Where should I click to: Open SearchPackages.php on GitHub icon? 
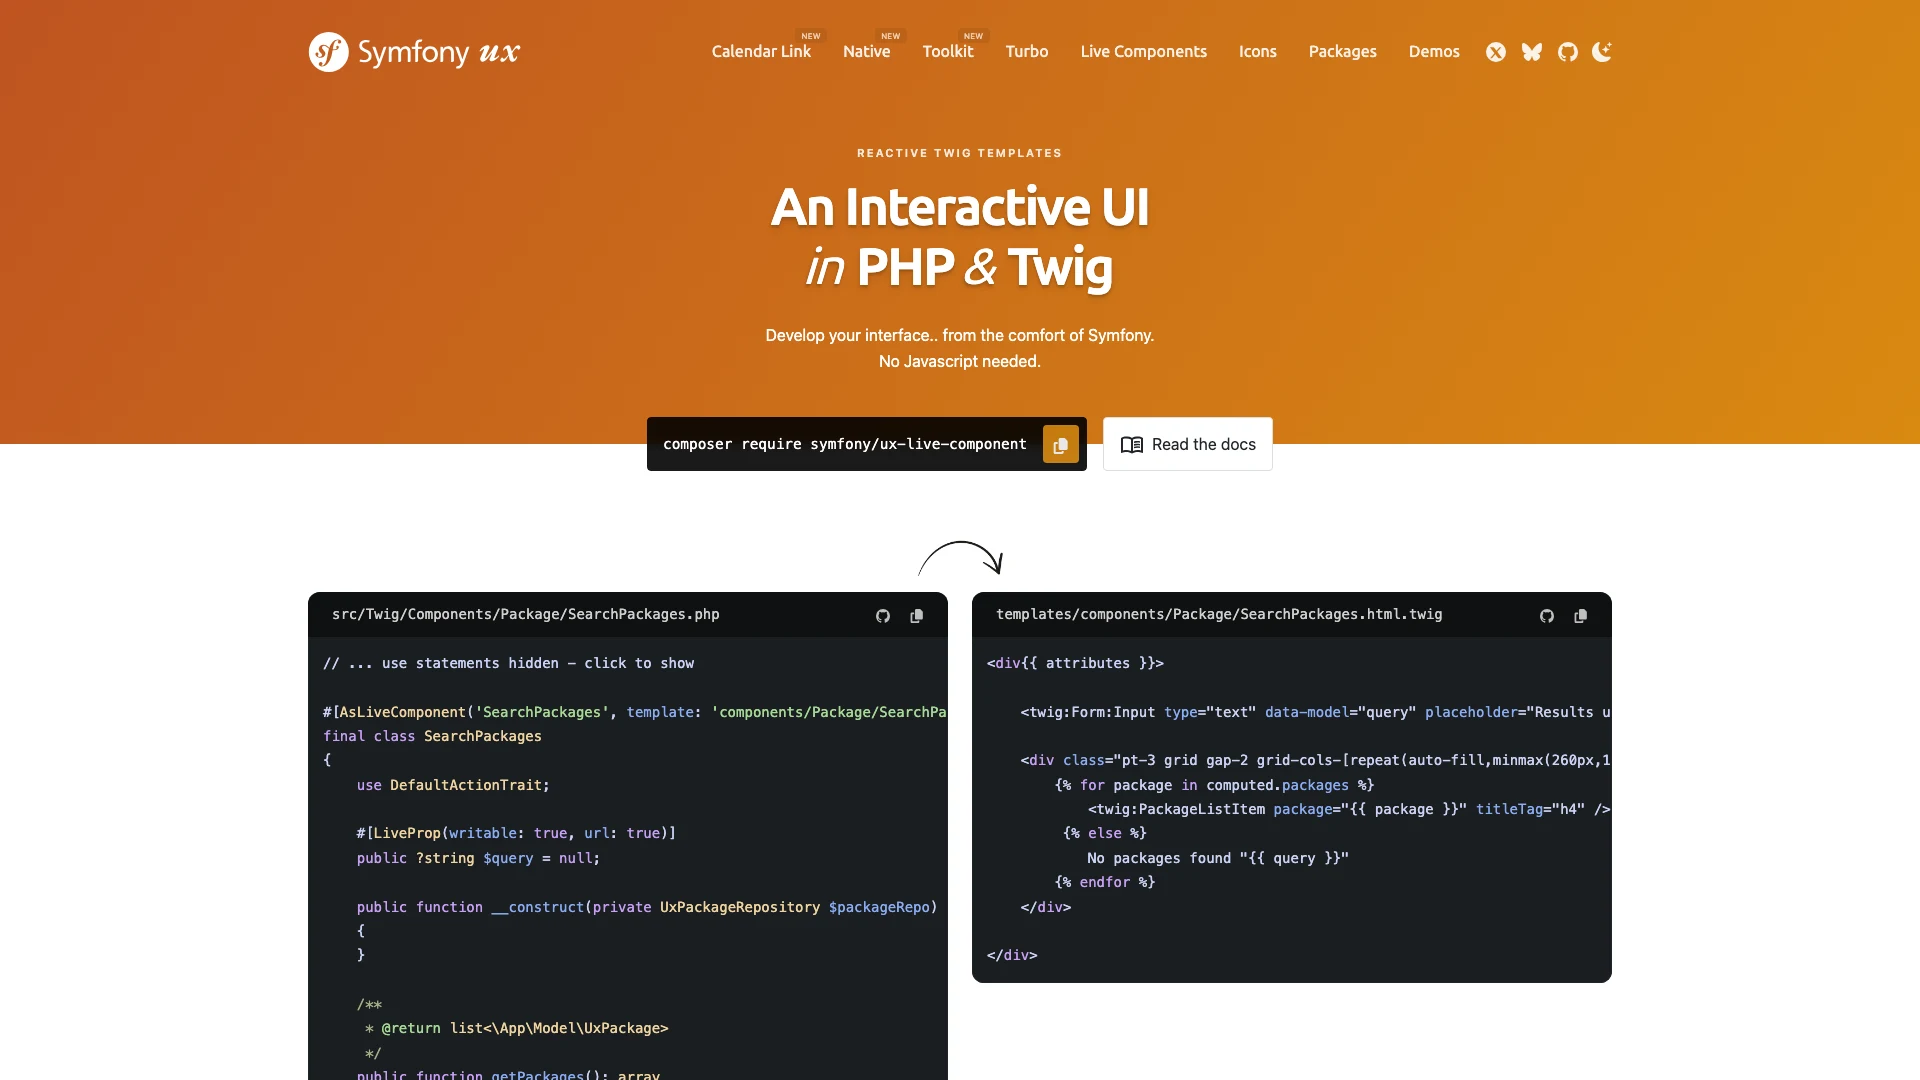click(883, 616)
